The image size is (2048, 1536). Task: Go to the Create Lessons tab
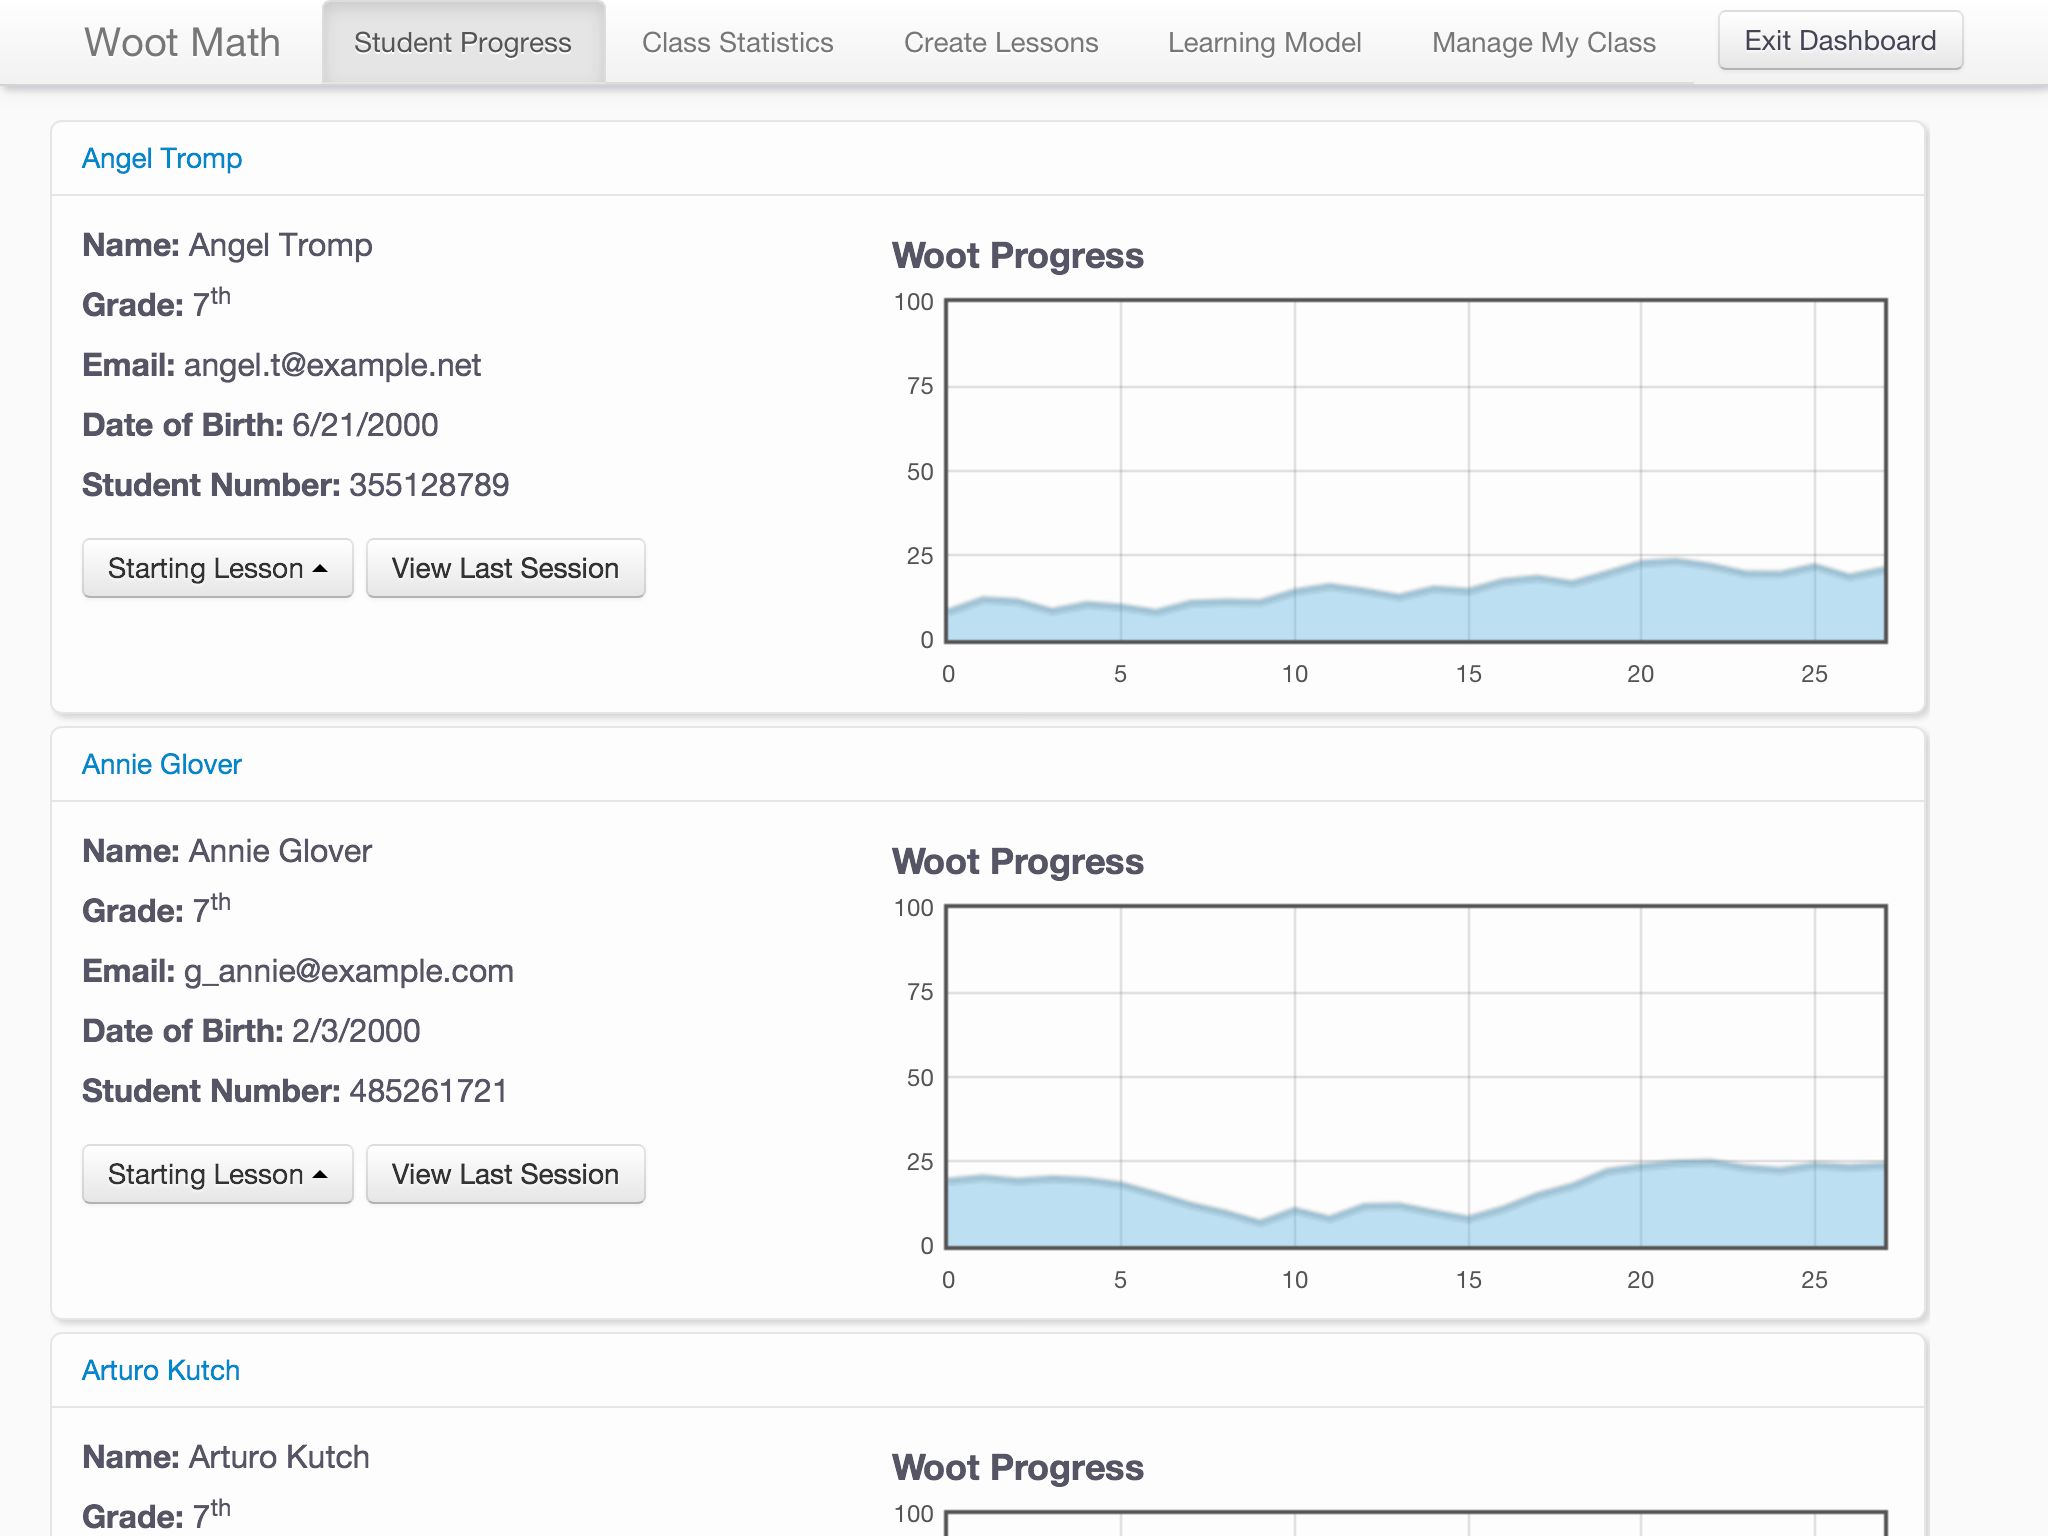tap(1000, 42)
